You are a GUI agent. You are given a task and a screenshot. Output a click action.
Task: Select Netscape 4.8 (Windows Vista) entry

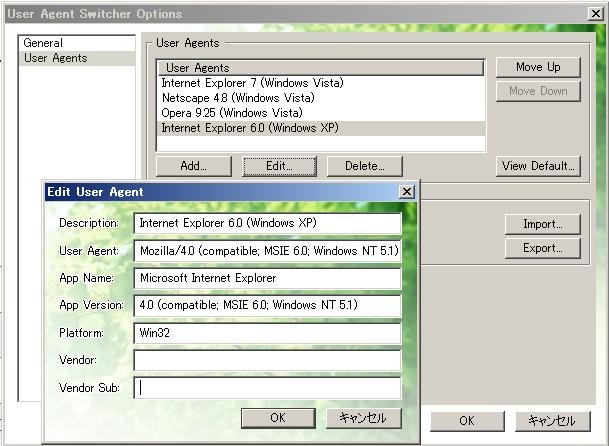(x=322, y=98)
